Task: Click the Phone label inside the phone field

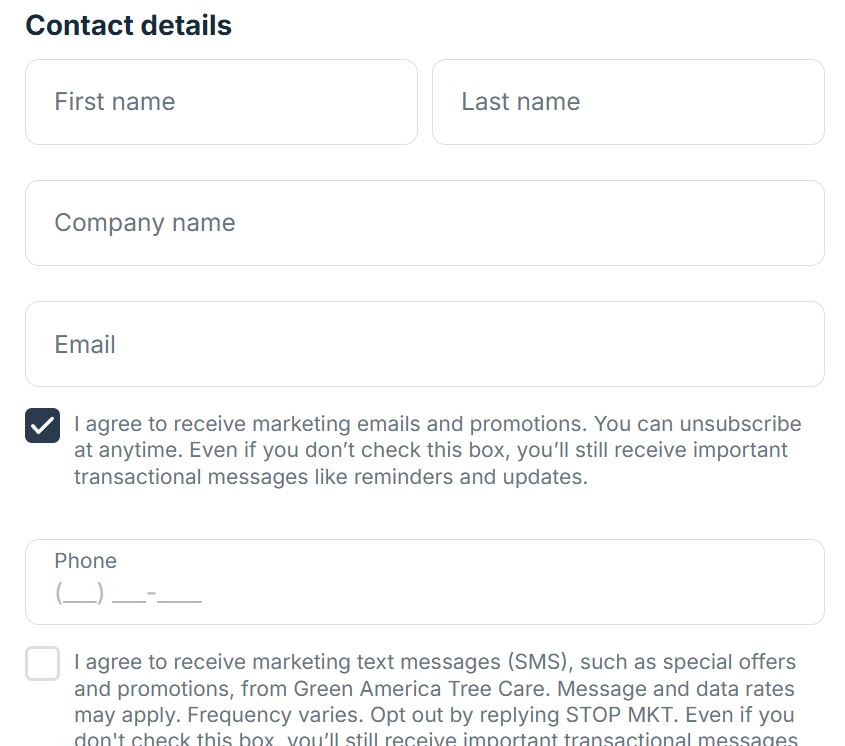Action: tap(86, 561)
